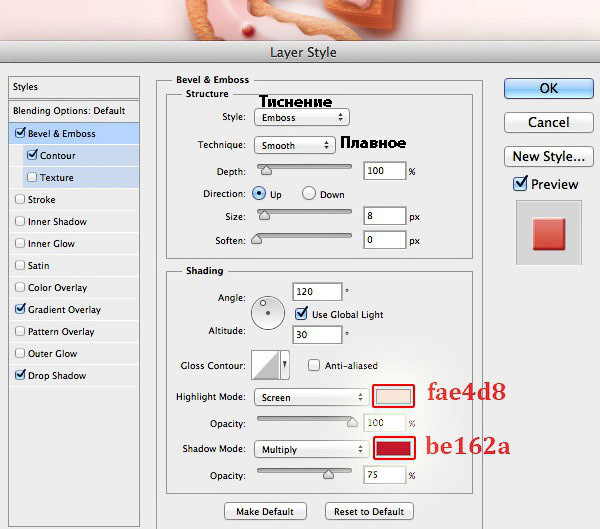Disable the Drop Shadow checkbox
This screenshot has width=600, height=529.
pos(20,374)
